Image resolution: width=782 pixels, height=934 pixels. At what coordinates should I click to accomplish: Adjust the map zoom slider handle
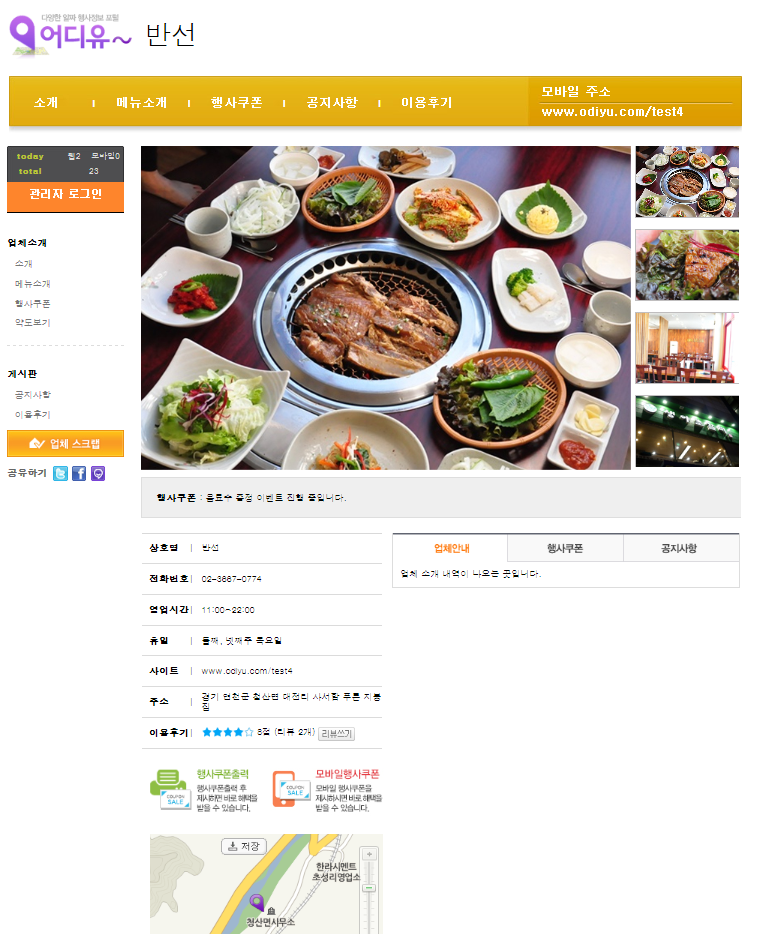(369, 888)
